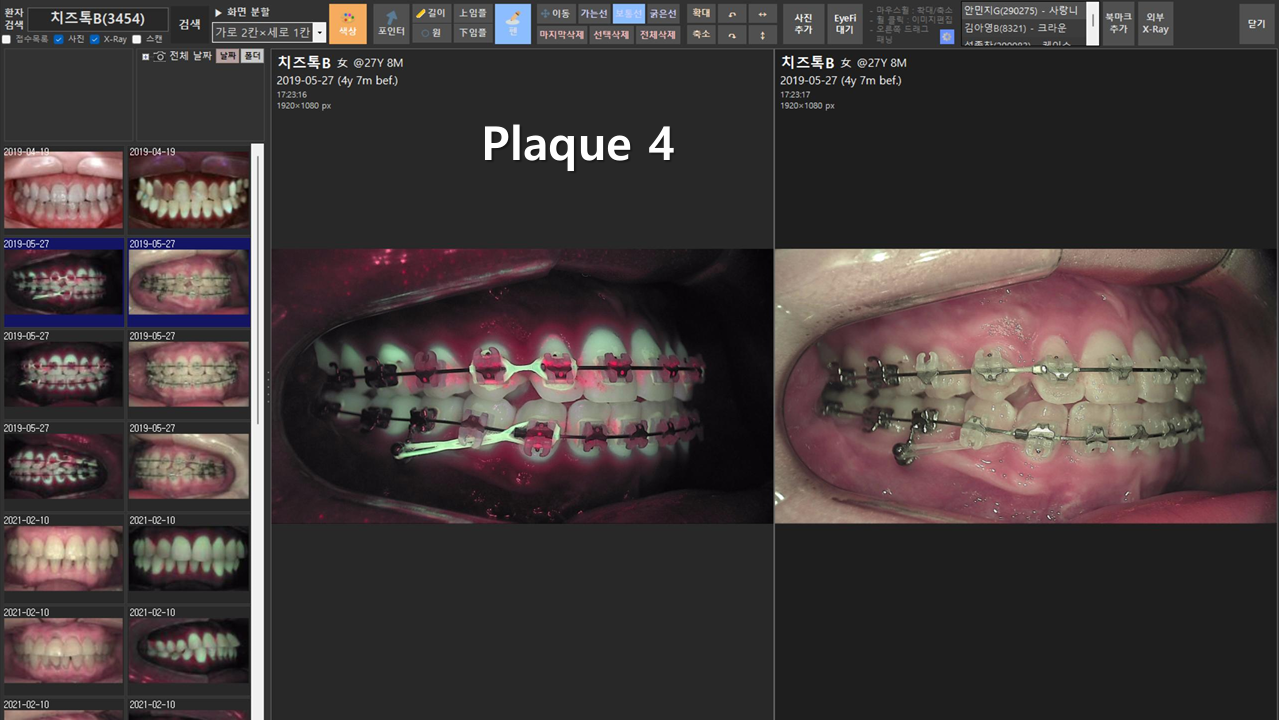Image resolution: width=1279 pixels, height=720 pixels.
Task: Select the 원 circle drawing tool
Action: (431, 33)
